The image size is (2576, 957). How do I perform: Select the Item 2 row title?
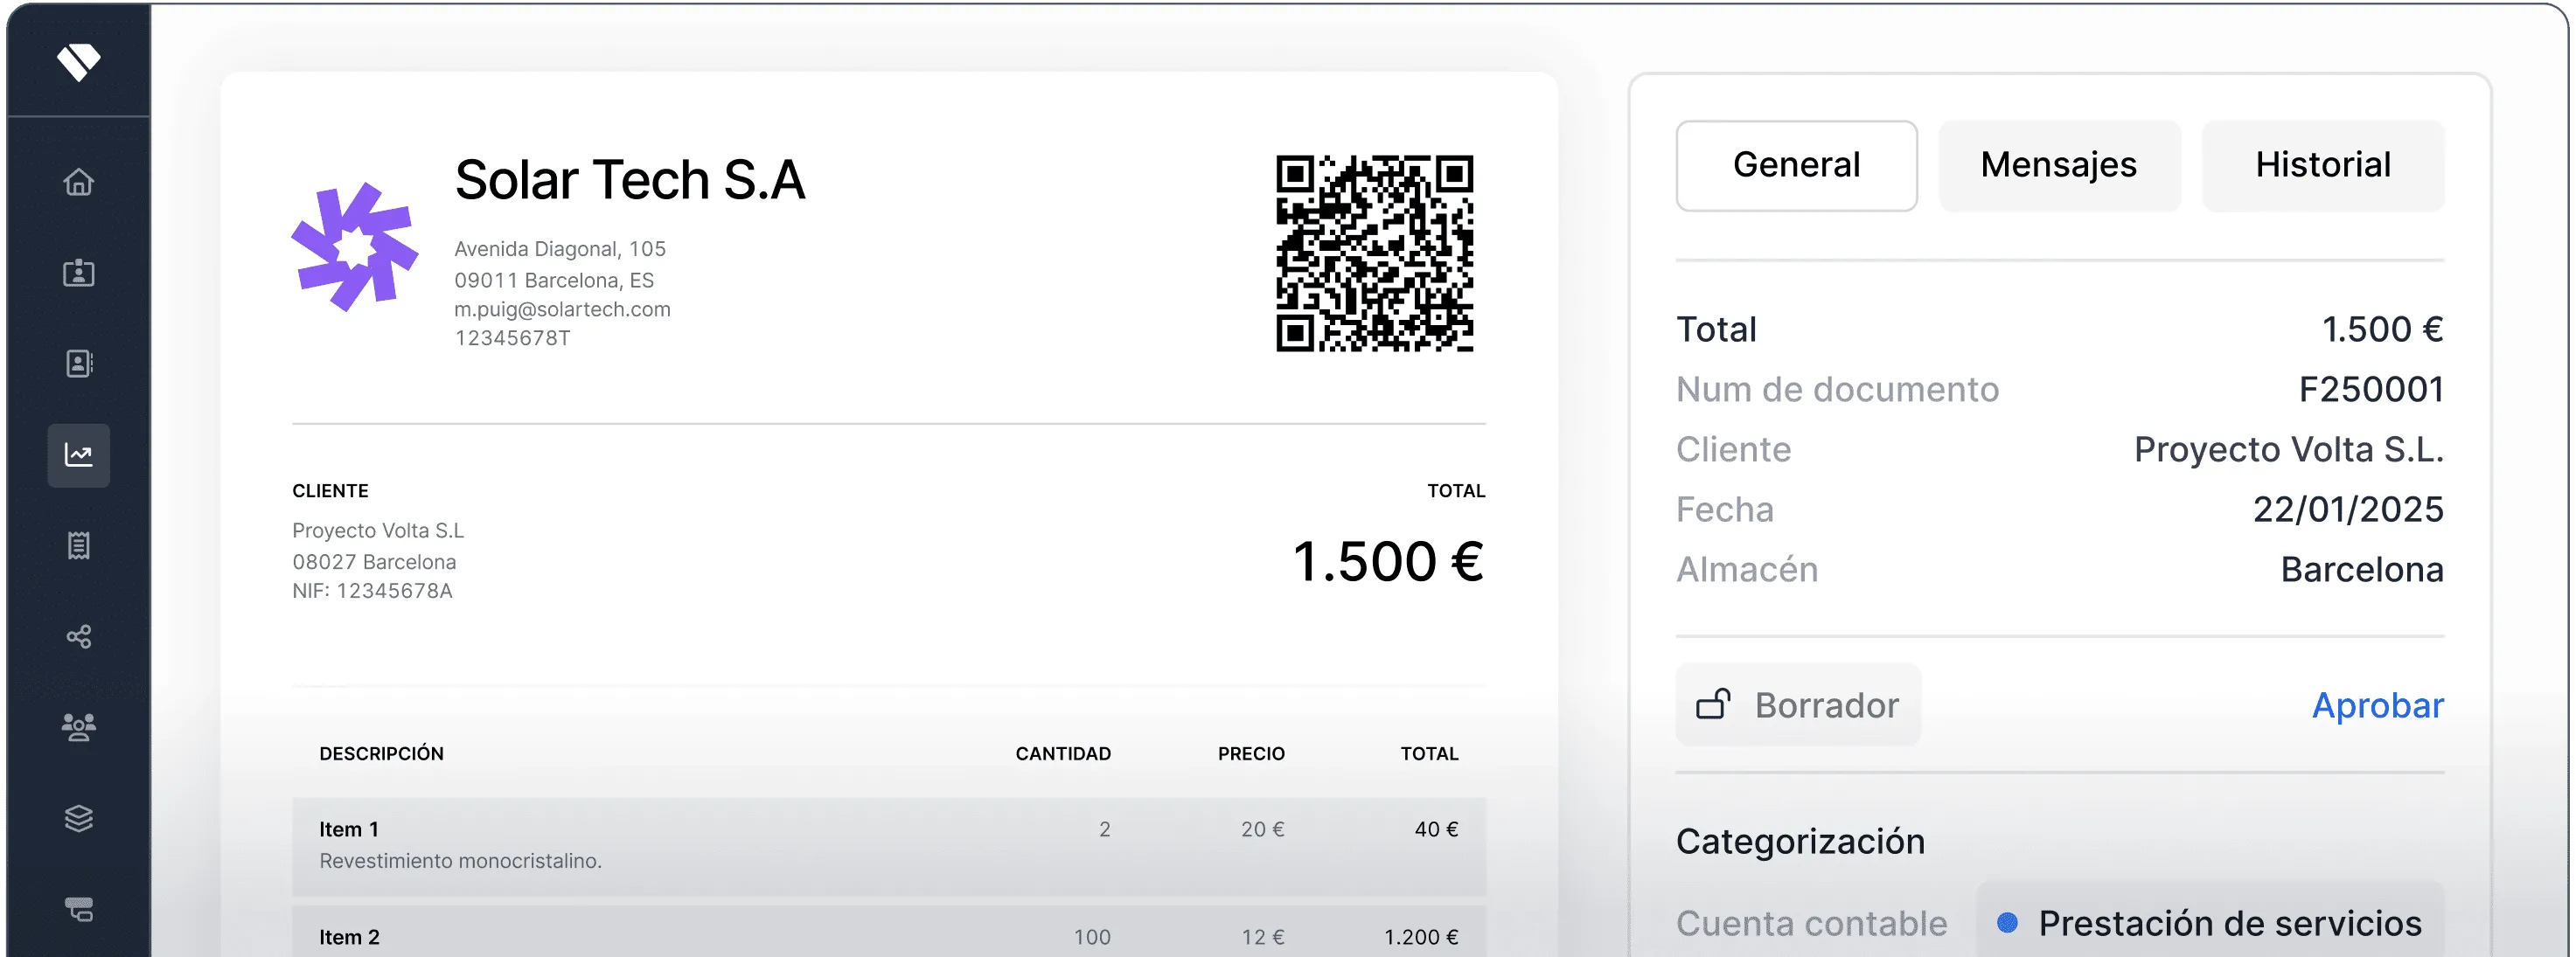(349, 937)
